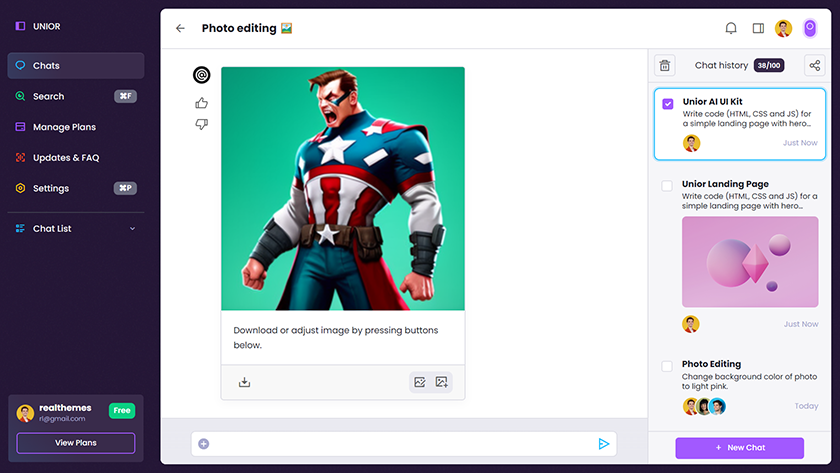Send the message with arrow icon

tap(603, 444)
